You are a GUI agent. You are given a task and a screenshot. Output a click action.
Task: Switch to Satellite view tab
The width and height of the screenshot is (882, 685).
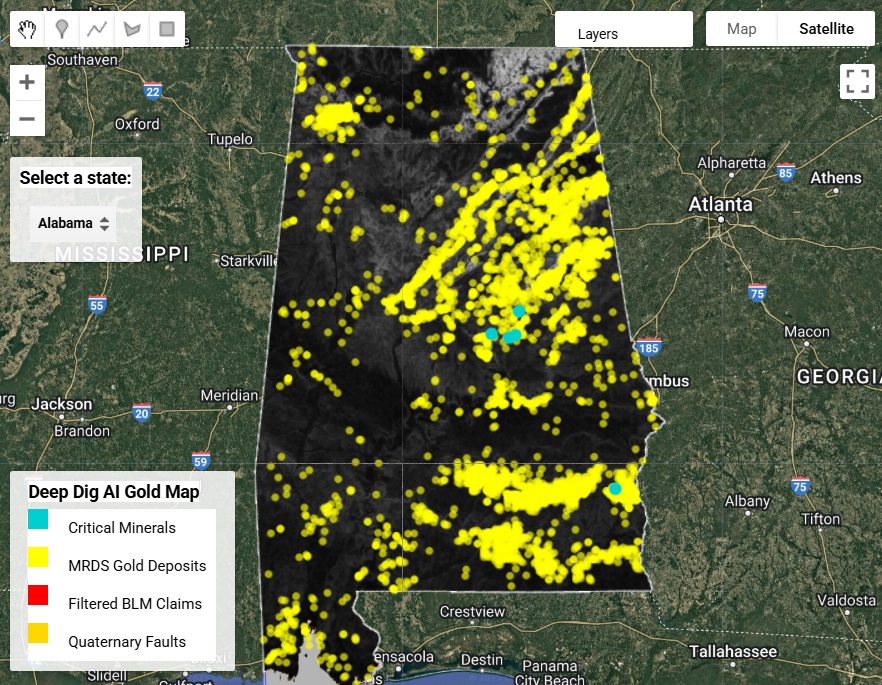(x=826, y=29)
